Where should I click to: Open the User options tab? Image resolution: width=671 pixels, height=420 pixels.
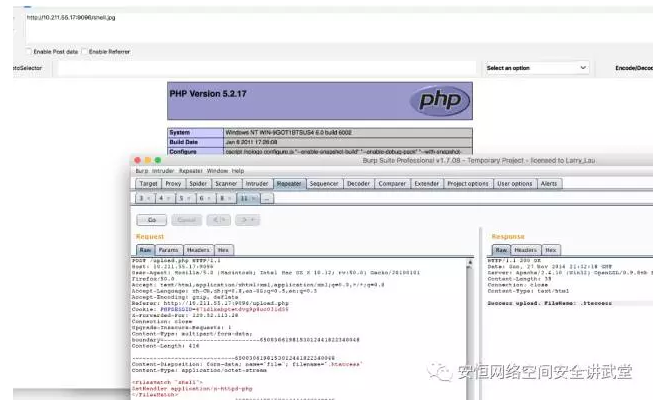(x=515, y=184)
